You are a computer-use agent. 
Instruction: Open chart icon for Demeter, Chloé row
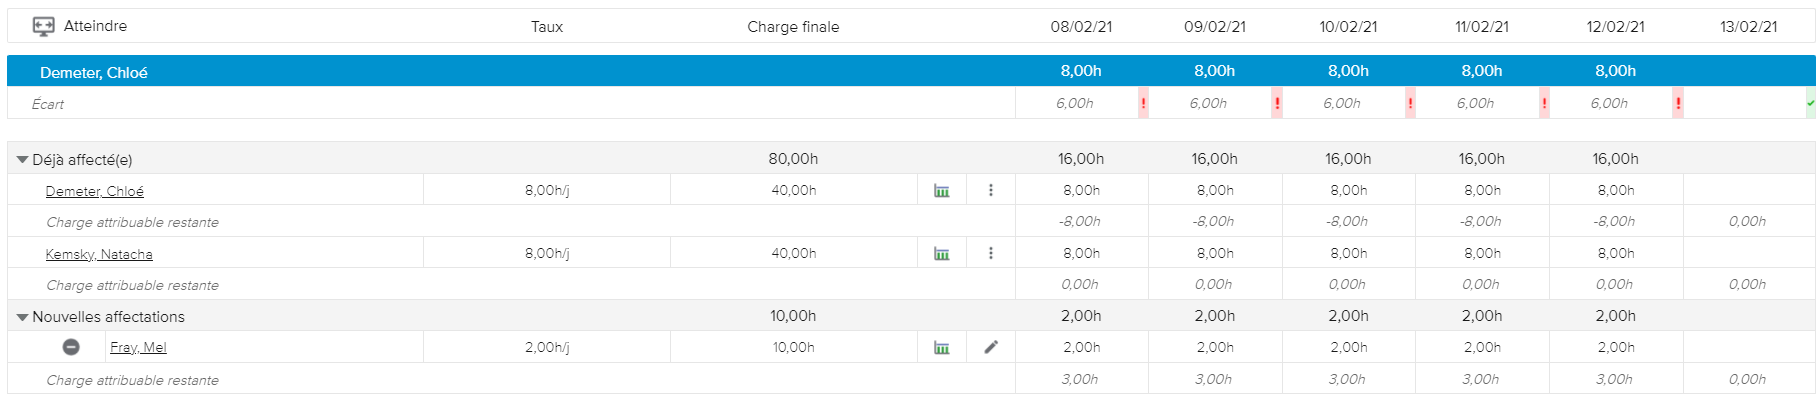(941, 191)
